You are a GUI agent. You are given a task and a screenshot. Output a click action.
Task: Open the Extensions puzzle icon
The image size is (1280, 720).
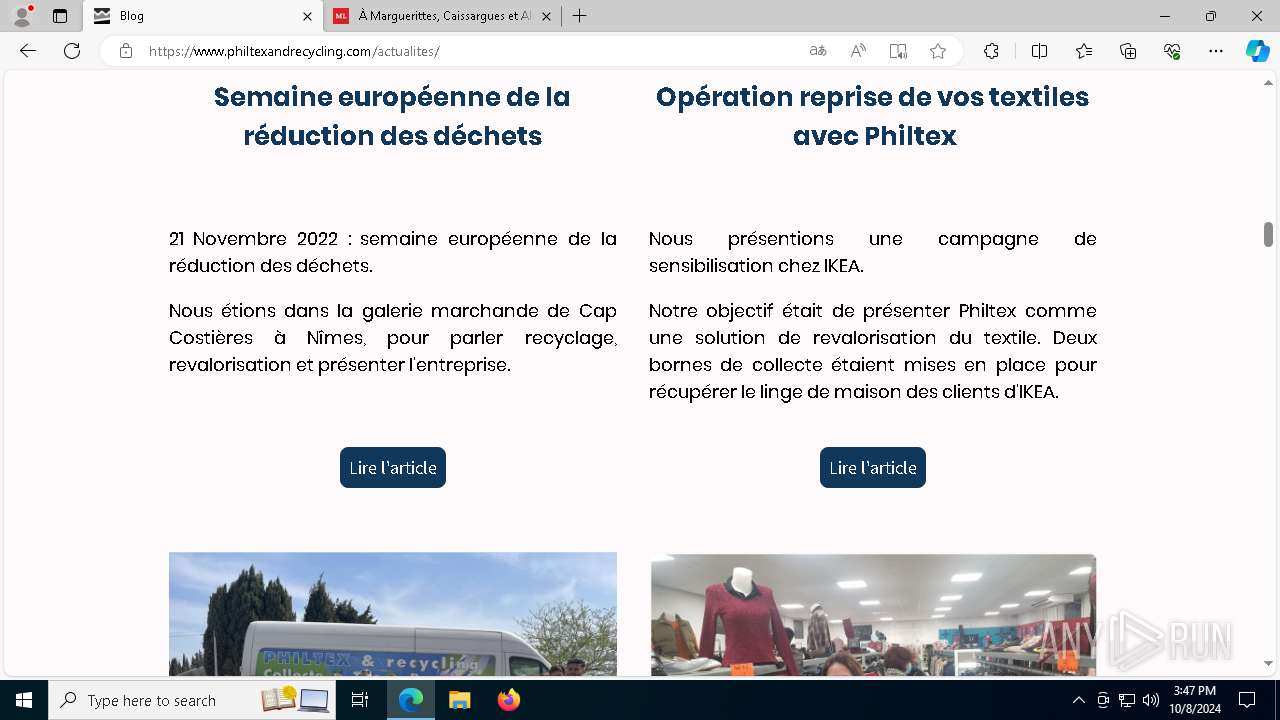[x=991, y=51]
